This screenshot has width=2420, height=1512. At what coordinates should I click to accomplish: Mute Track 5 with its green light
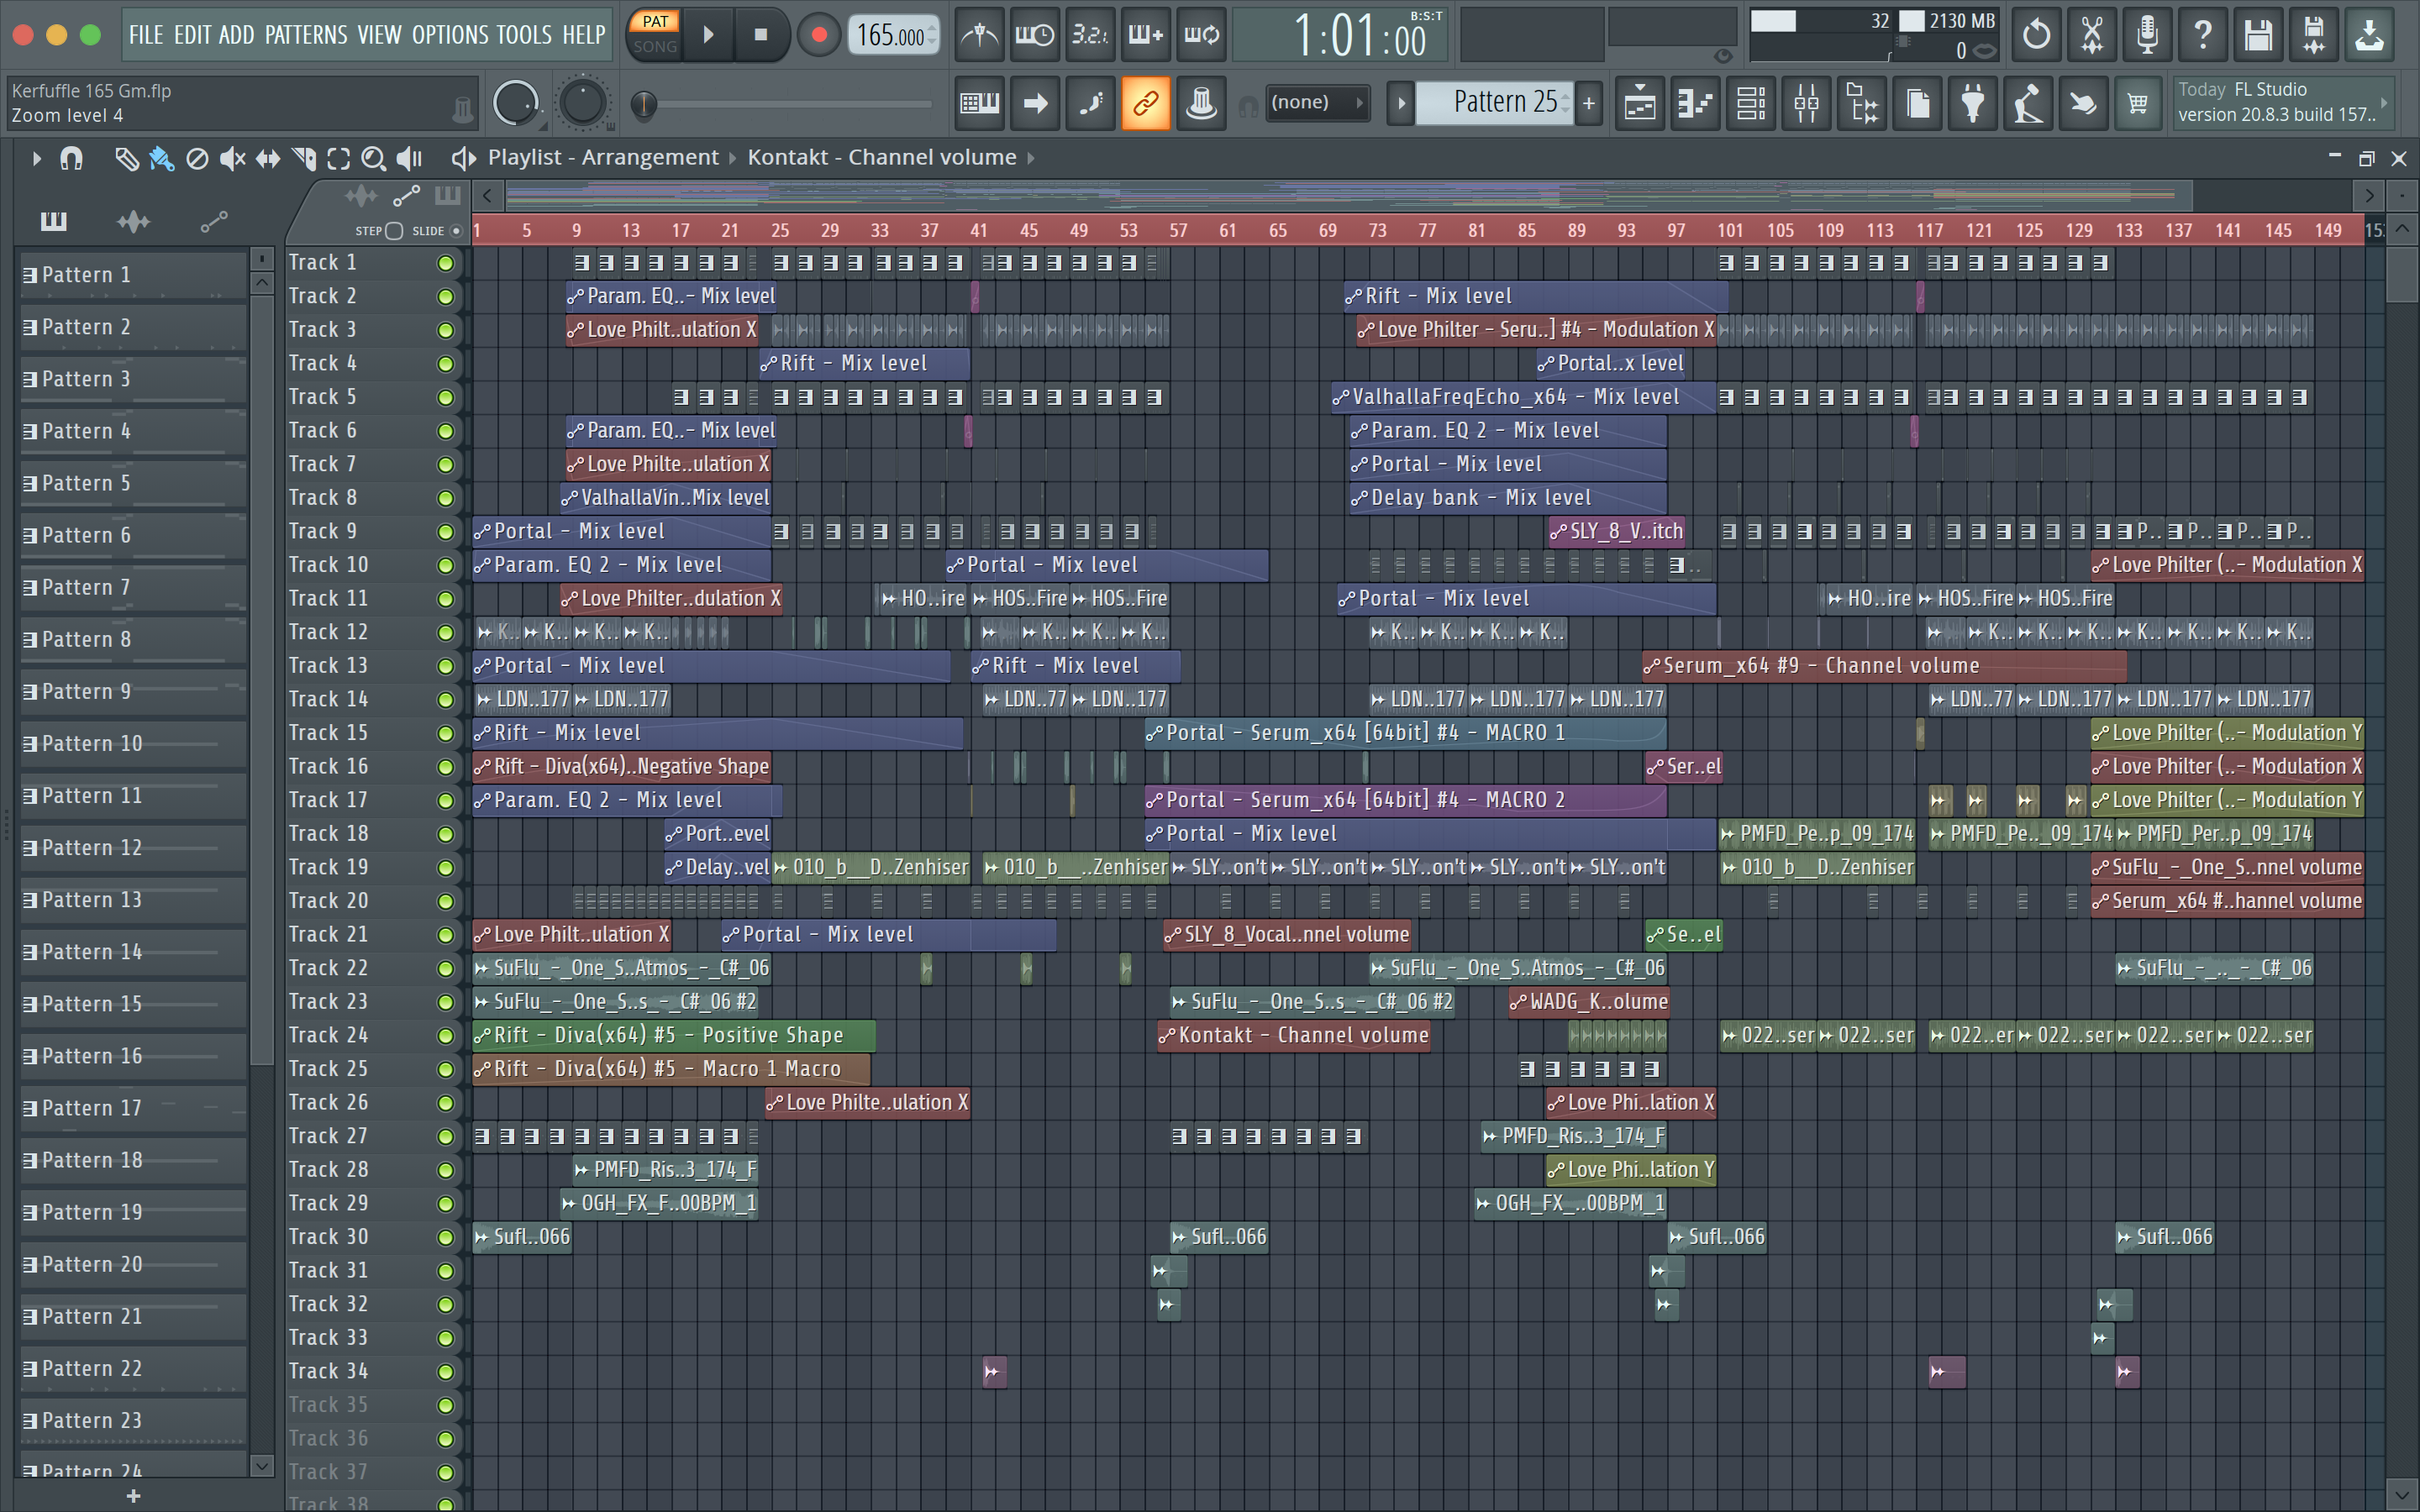click(x=445, y=397)
